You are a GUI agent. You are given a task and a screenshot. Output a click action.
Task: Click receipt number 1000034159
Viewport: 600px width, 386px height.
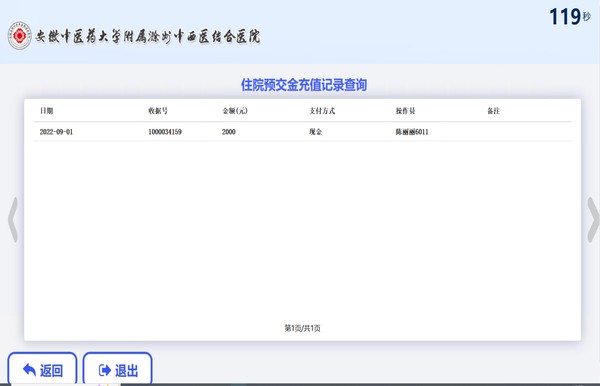pyautogui.click(x=165, y=132)
